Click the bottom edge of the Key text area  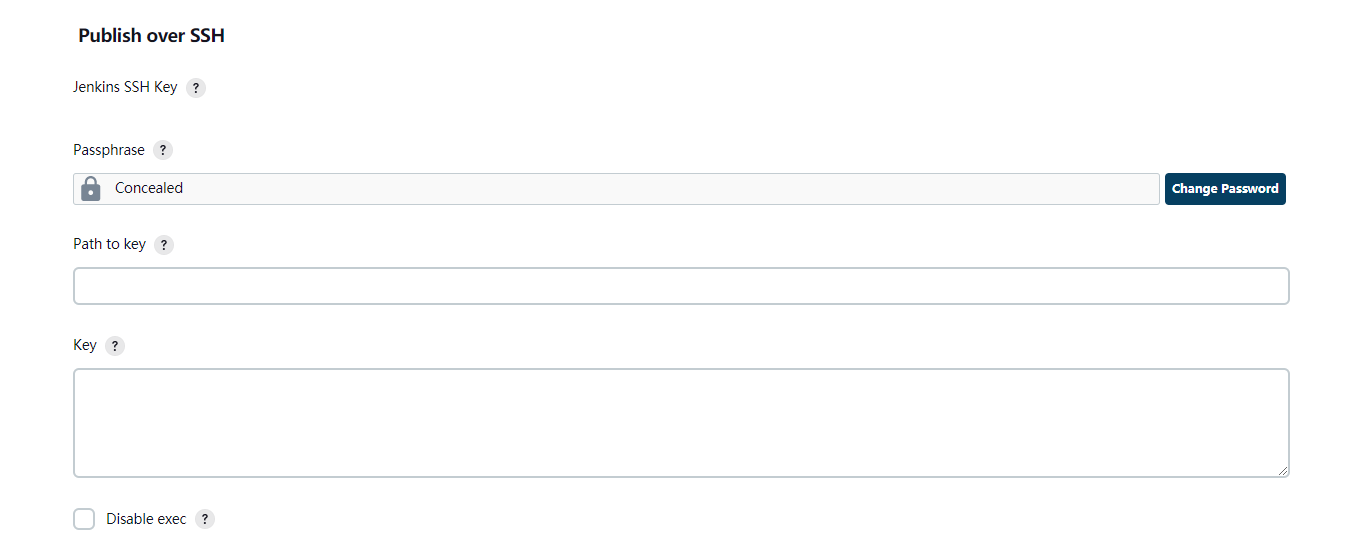click(x=681, y=477)
